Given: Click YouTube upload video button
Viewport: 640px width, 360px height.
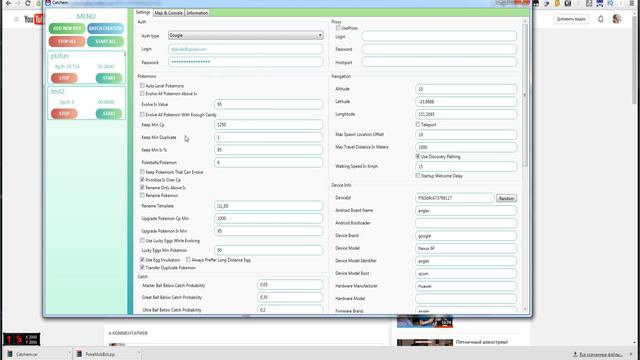Looking at the screenshot, I should (x=571, y=19).
